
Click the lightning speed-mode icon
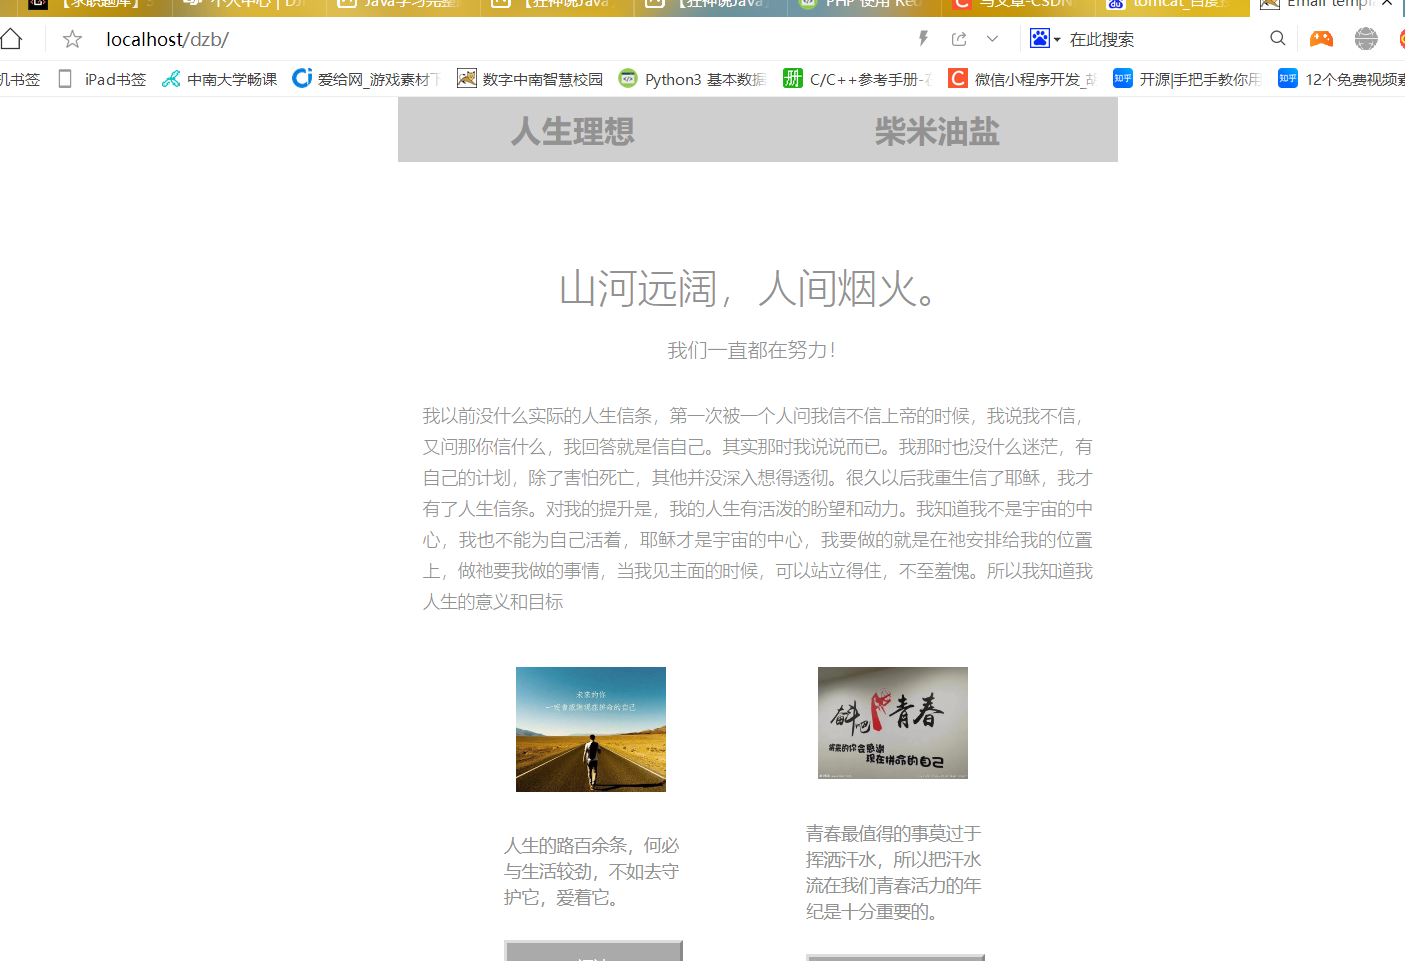[923, 39]
